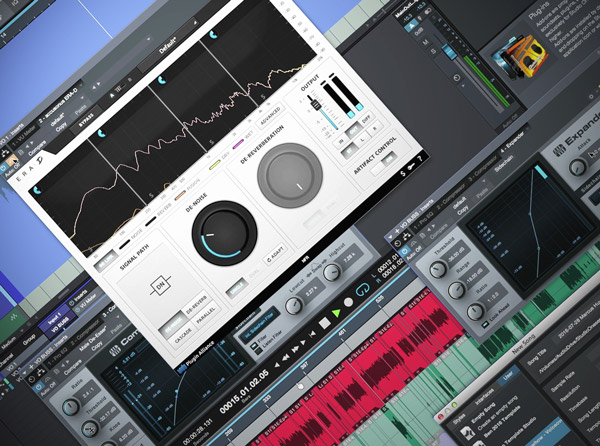Toggle the ERA-D plugin power button
This screenshot has width=600, height=446.
[4, 168]
